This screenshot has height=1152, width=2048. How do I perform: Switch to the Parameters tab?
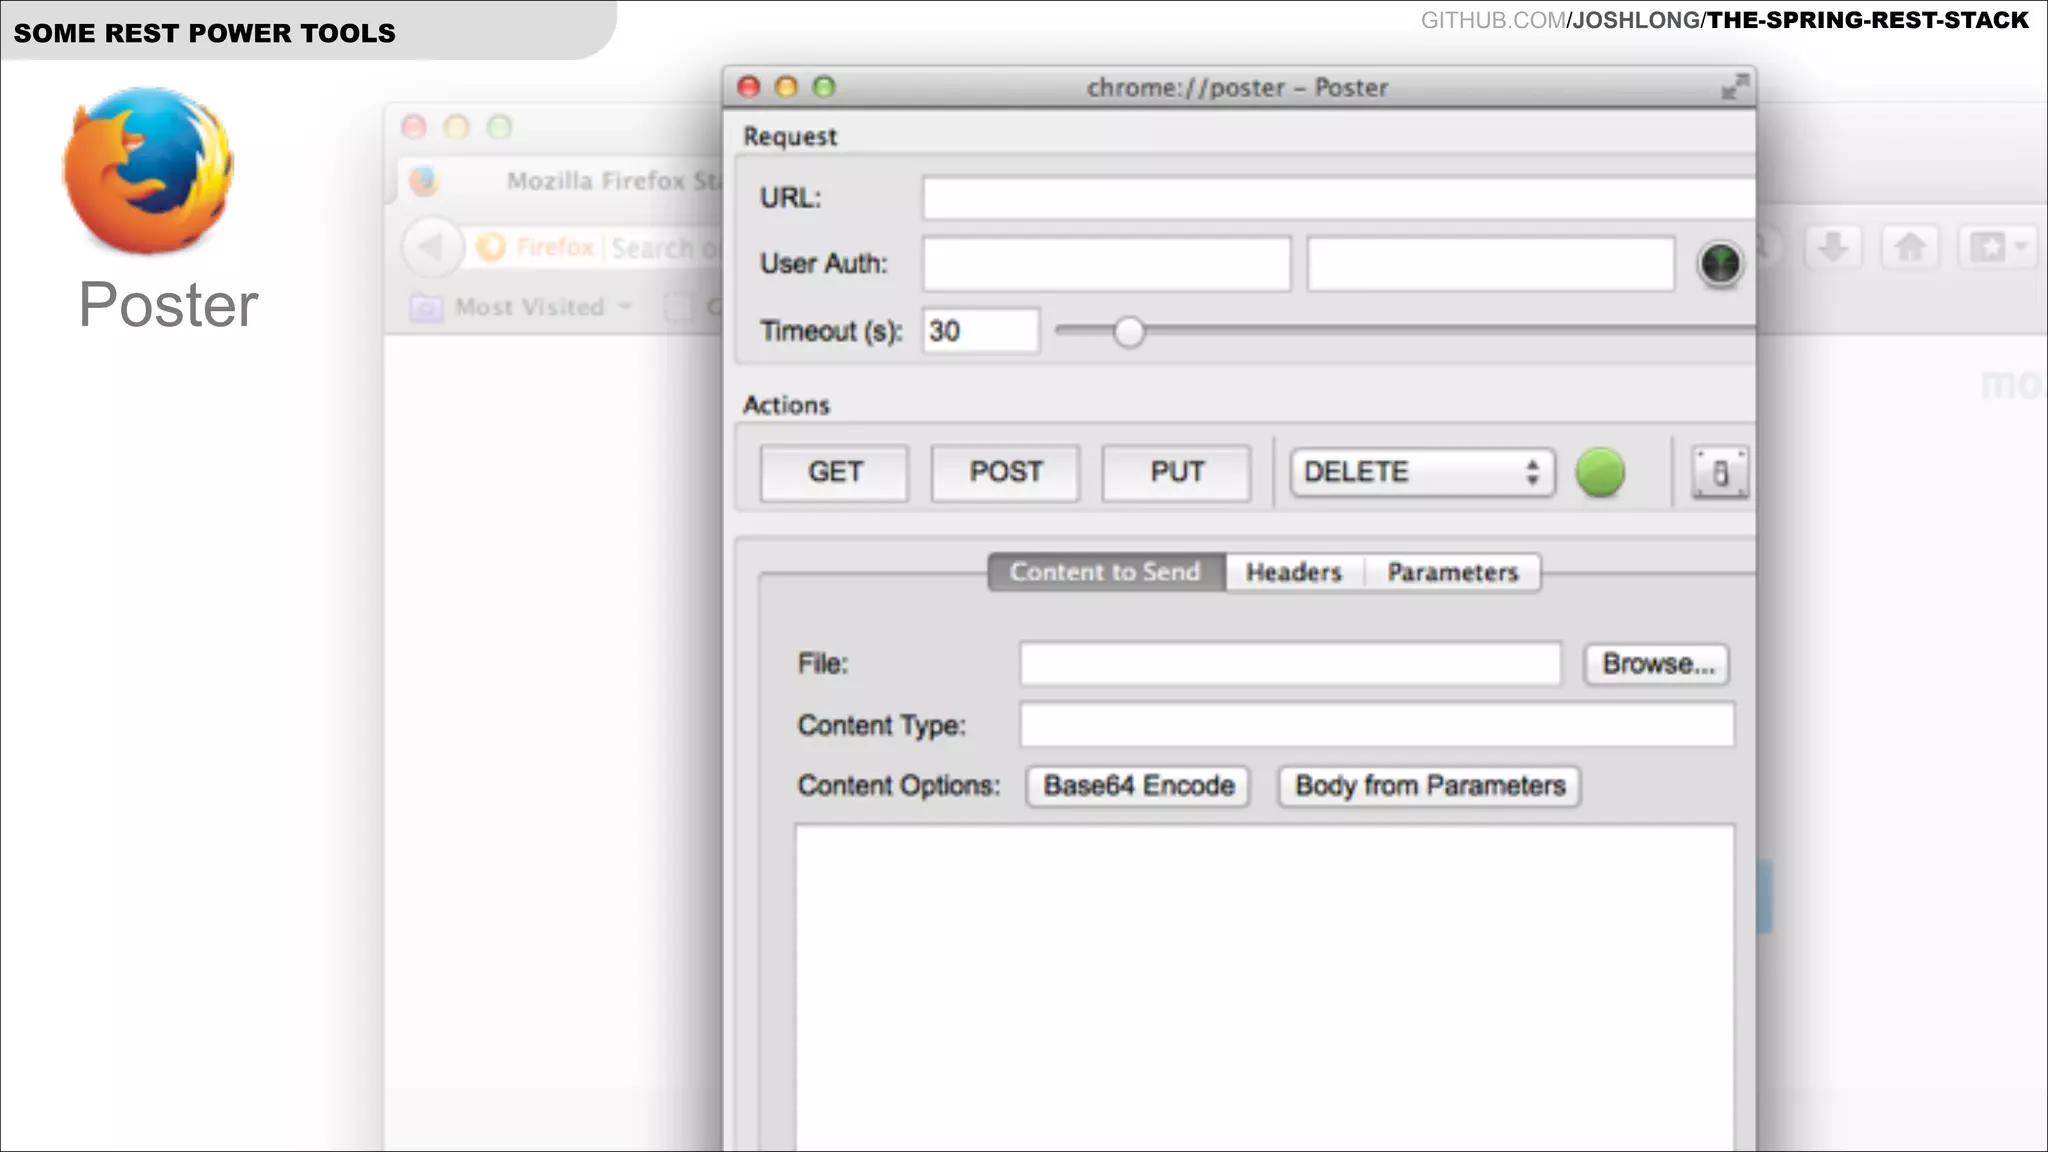point(1452,573)
